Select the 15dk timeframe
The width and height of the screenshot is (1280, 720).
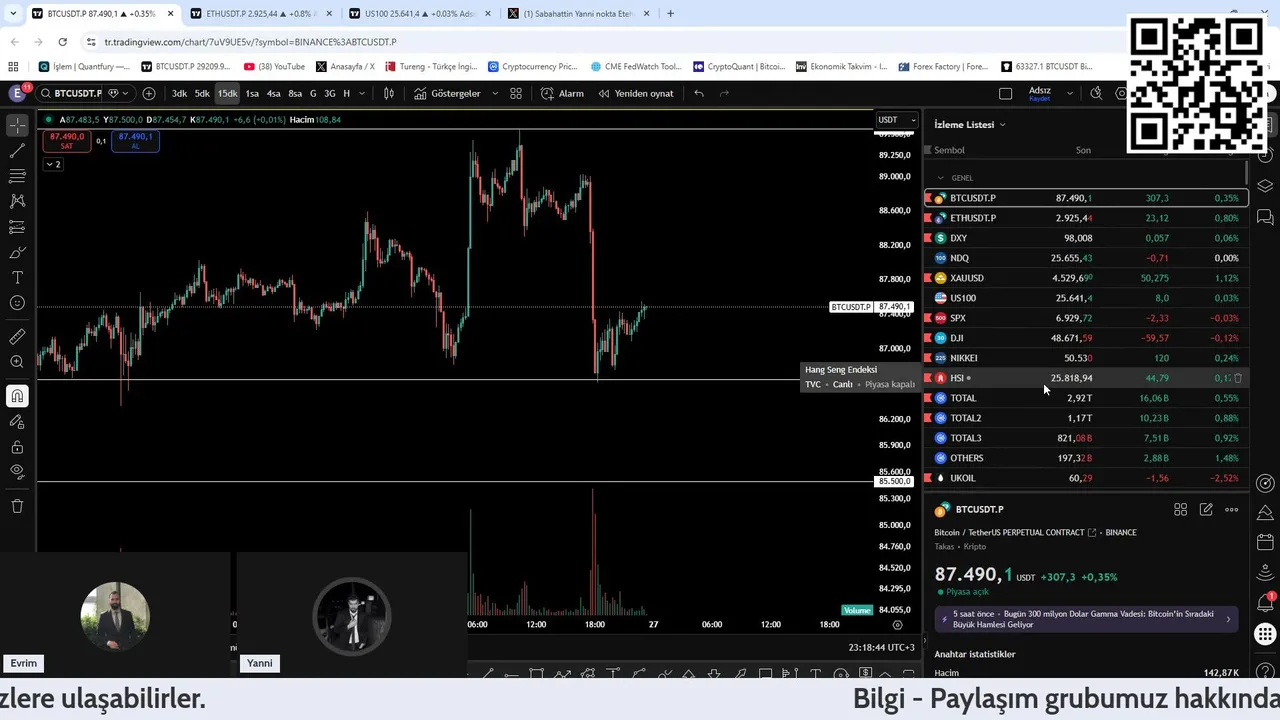[227, 93]
